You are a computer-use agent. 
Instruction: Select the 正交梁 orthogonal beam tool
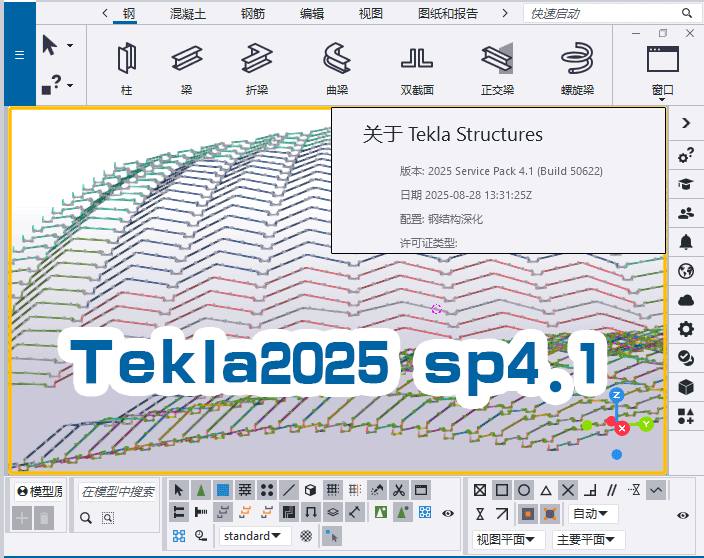pos(497,69)
